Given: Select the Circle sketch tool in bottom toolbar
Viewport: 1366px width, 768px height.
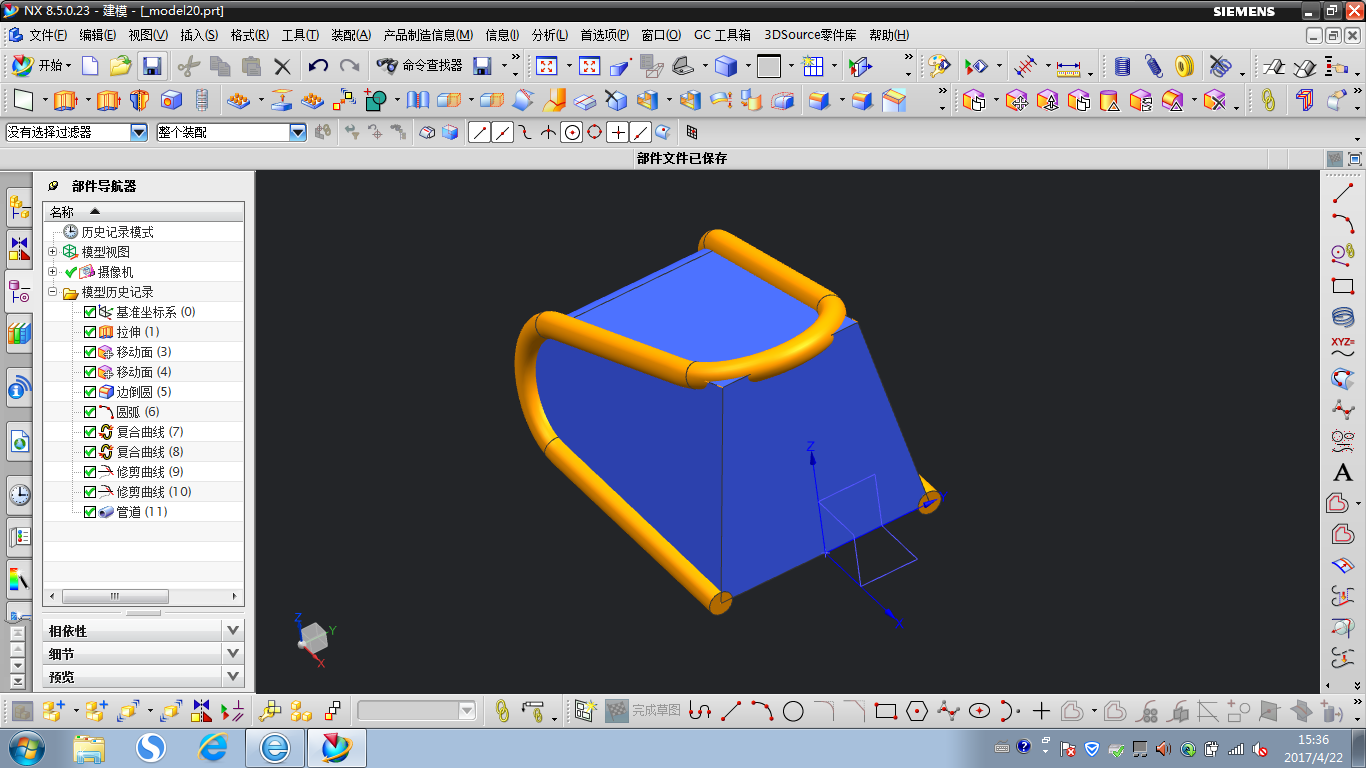Looking at the screenshot, I should pyautogui.click(x=793, y=711).
